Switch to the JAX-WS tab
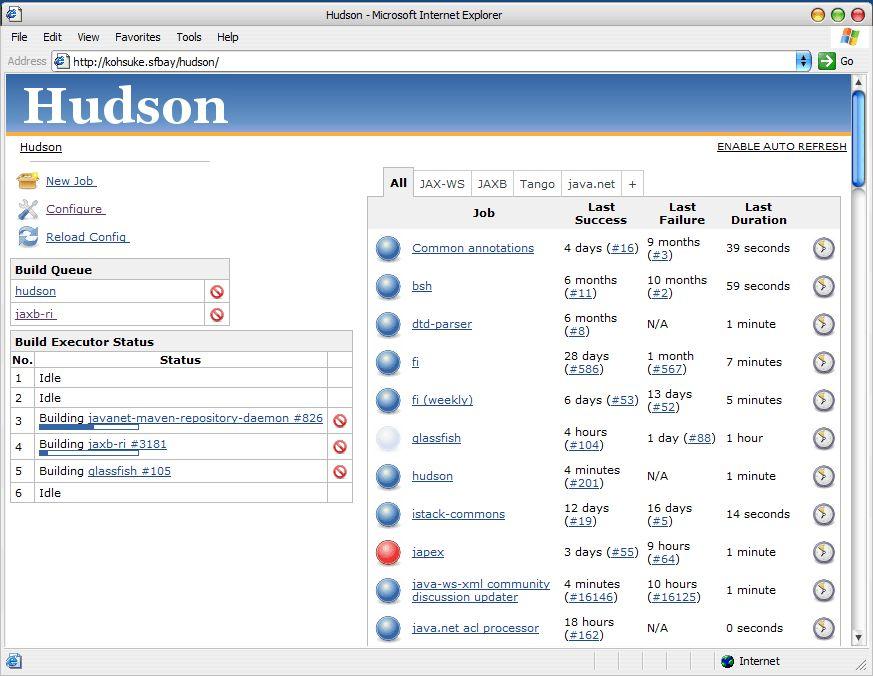 click(x=442, y=184)
